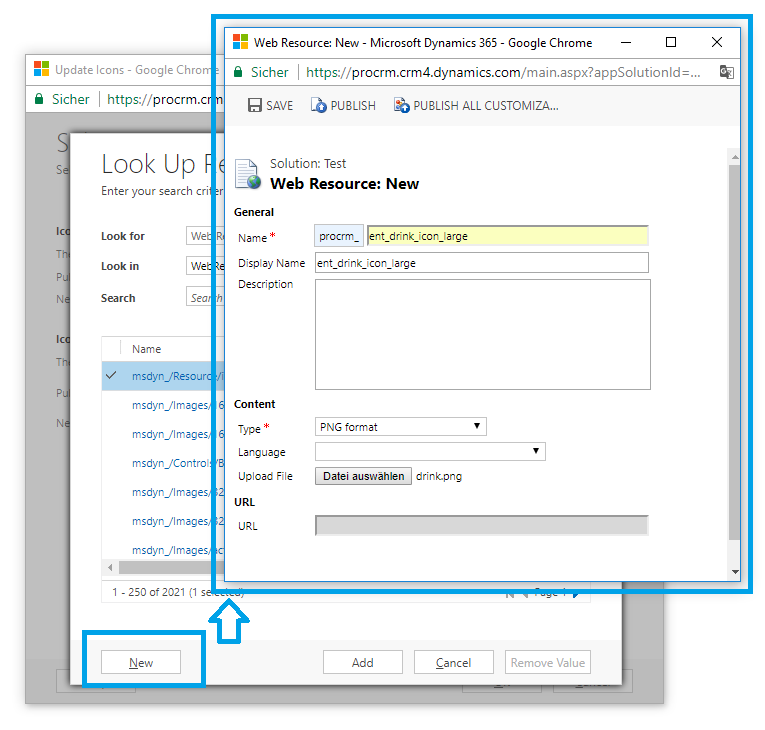This screenshot has height=730, width=765.
Task: Click the Google Translate icon in address bar
Action: pyautogui.click(x=726, y=72)
